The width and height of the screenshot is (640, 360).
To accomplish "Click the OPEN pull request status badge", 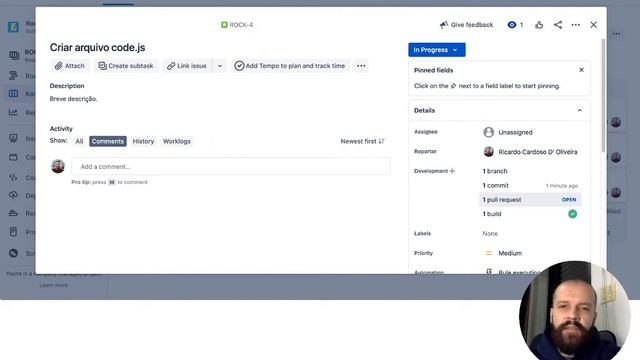I will 569,200.
